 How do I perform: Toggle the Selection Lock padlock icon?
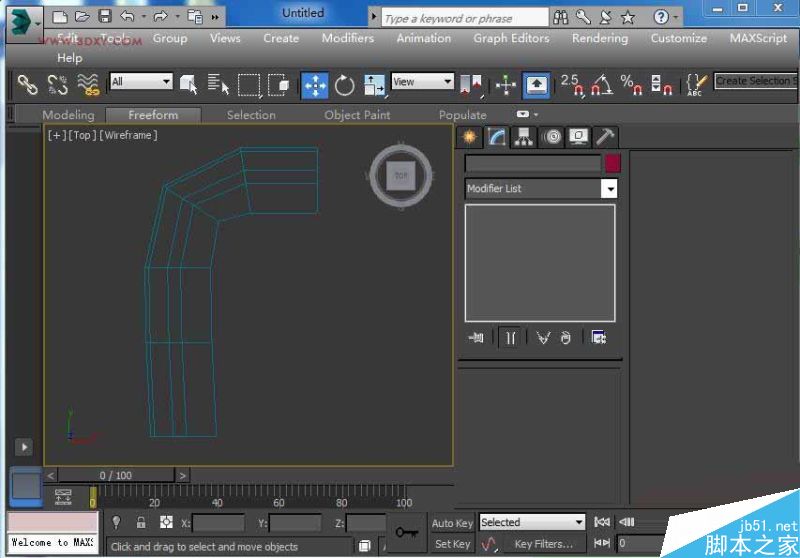coord(141,523)
